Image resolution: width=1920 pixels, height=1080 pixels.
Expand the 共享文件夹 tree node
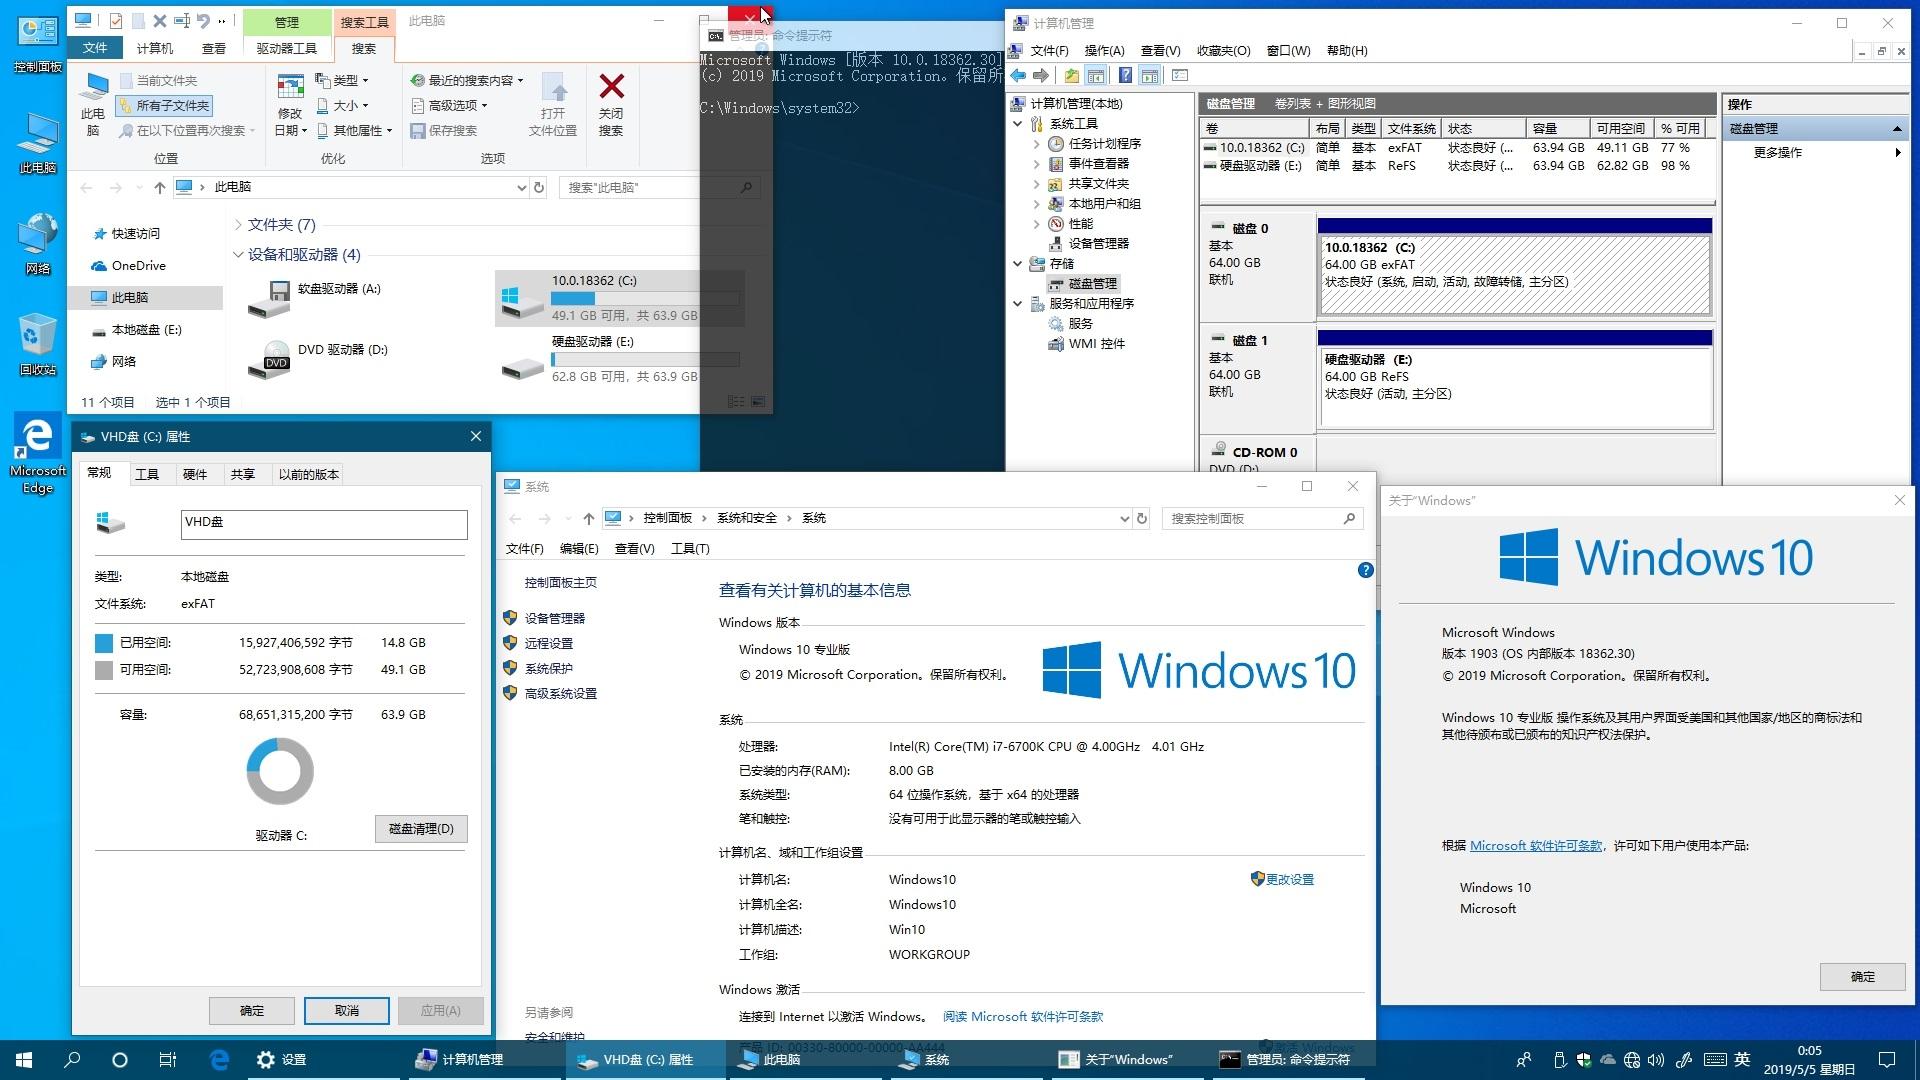point(1036,183)
